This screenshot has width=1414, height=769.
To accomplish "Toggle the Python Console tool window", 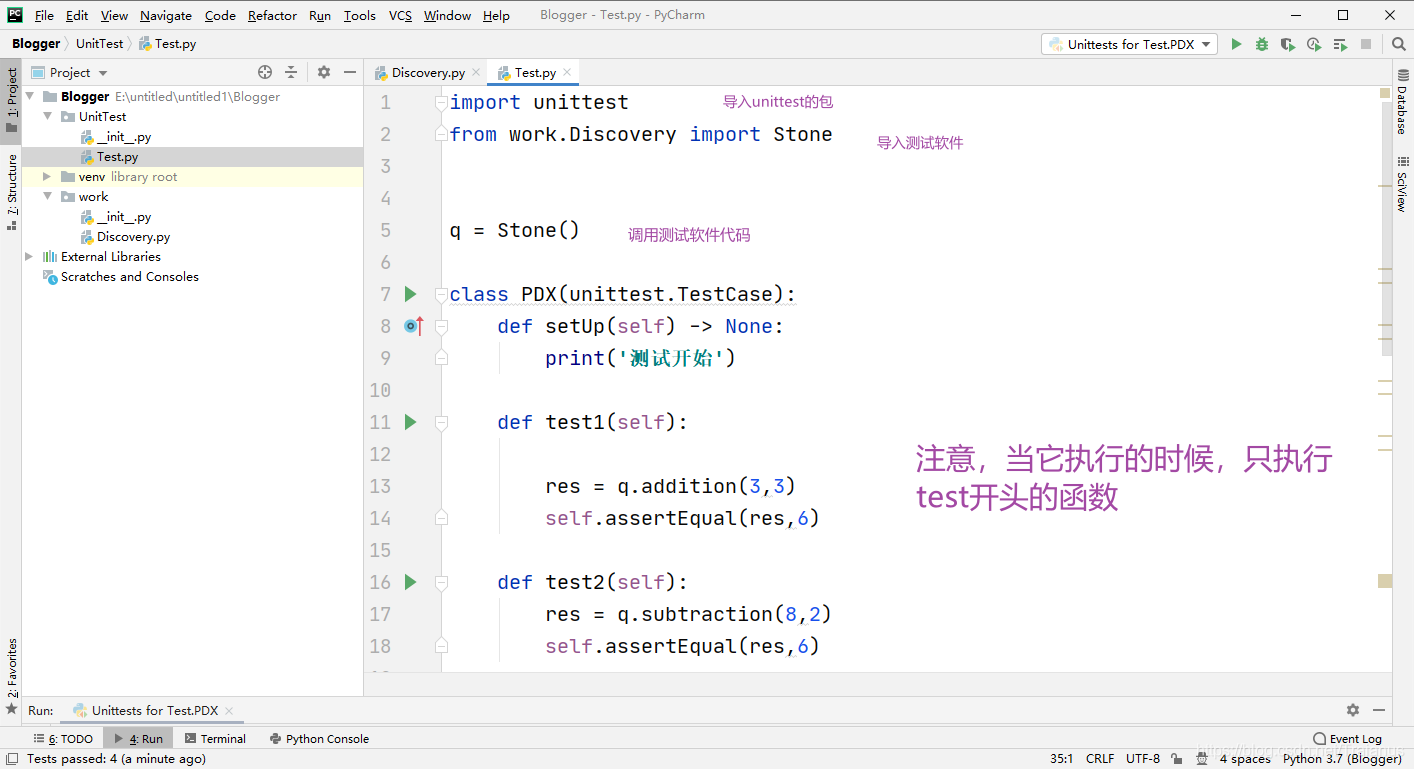I will [x=319, y=739].
